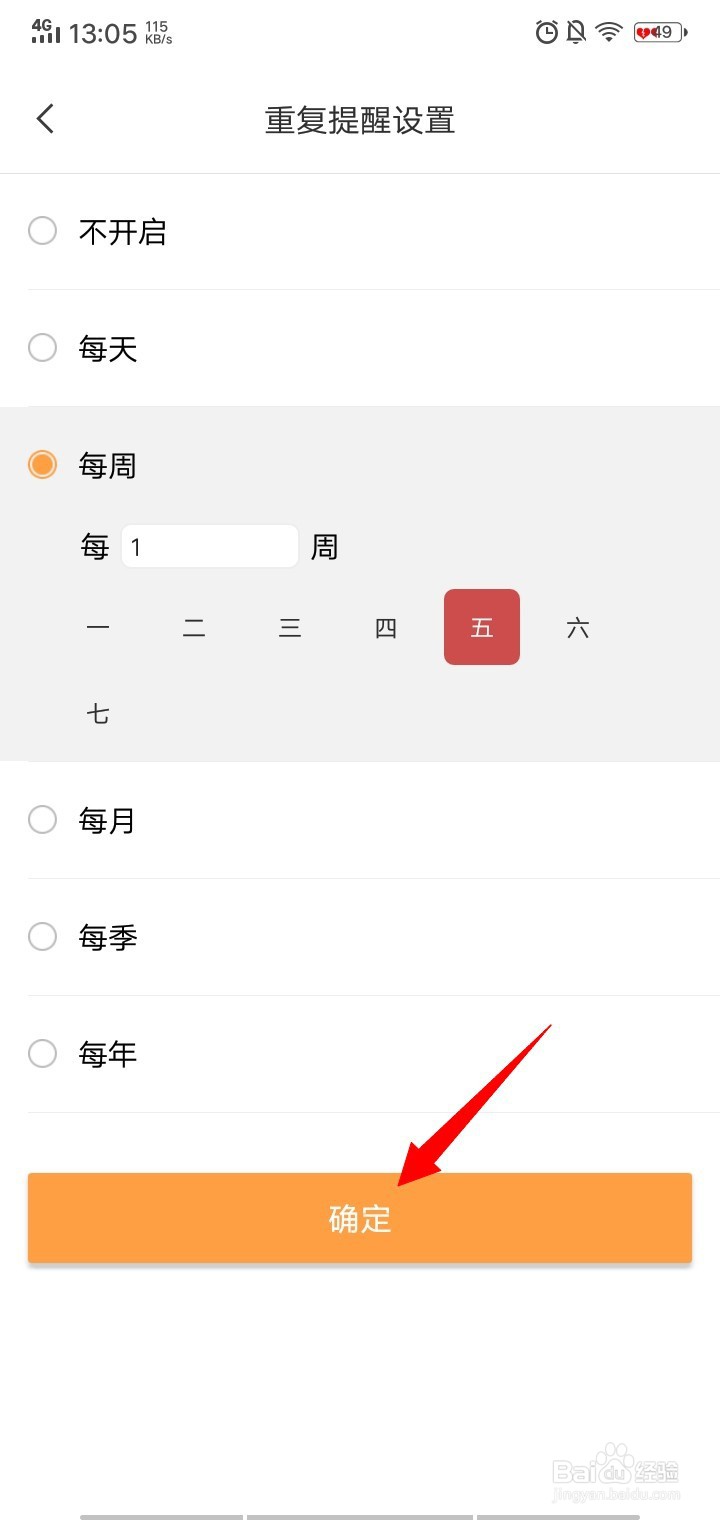Select the 不开启 radio option

(360, 232)
